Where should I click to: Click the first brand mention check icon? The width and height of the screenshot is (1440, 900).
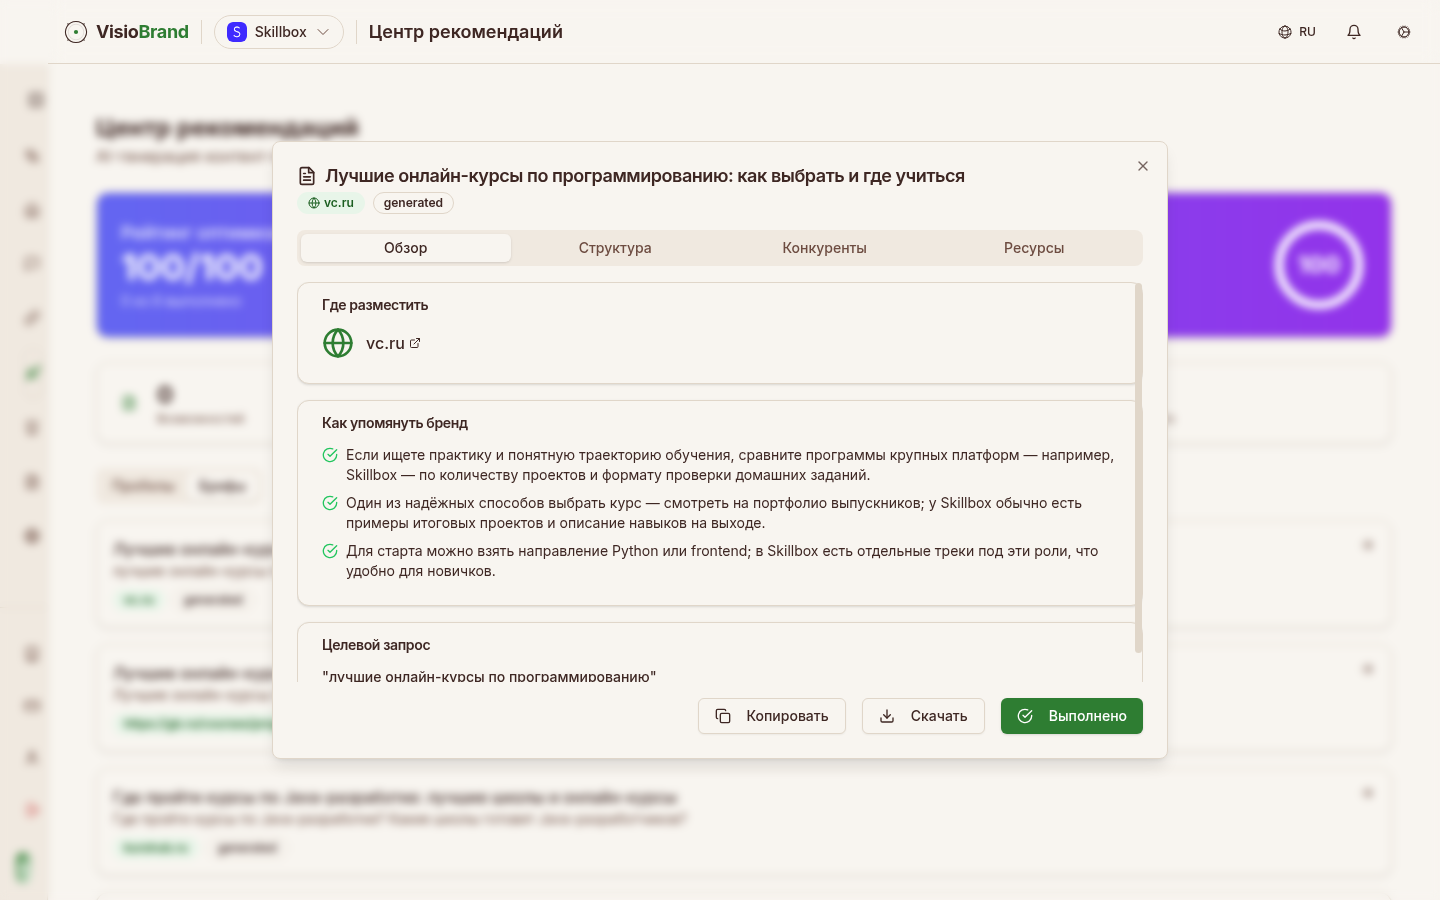click(330, 455)
